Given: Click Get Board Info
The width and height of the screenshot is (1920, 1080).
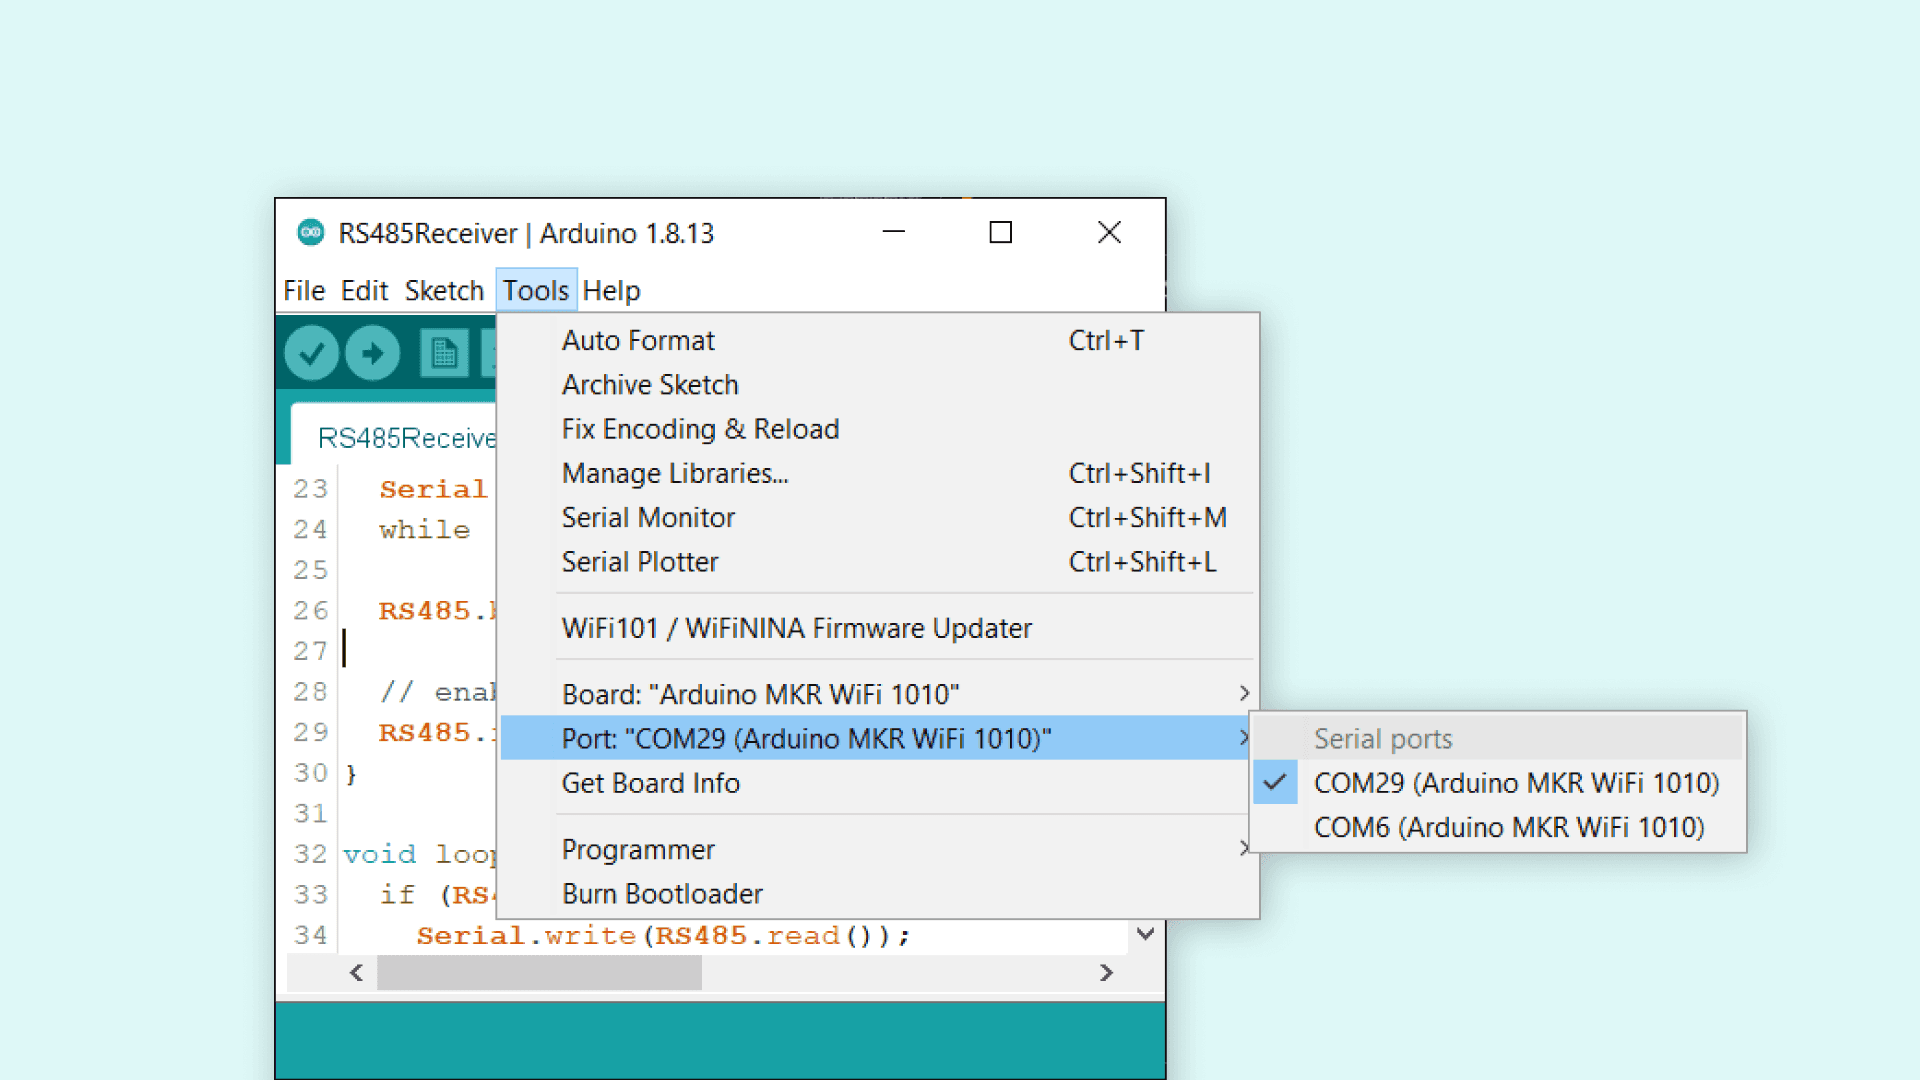Looking at the screenshot, I should click(x=650, y=783).
